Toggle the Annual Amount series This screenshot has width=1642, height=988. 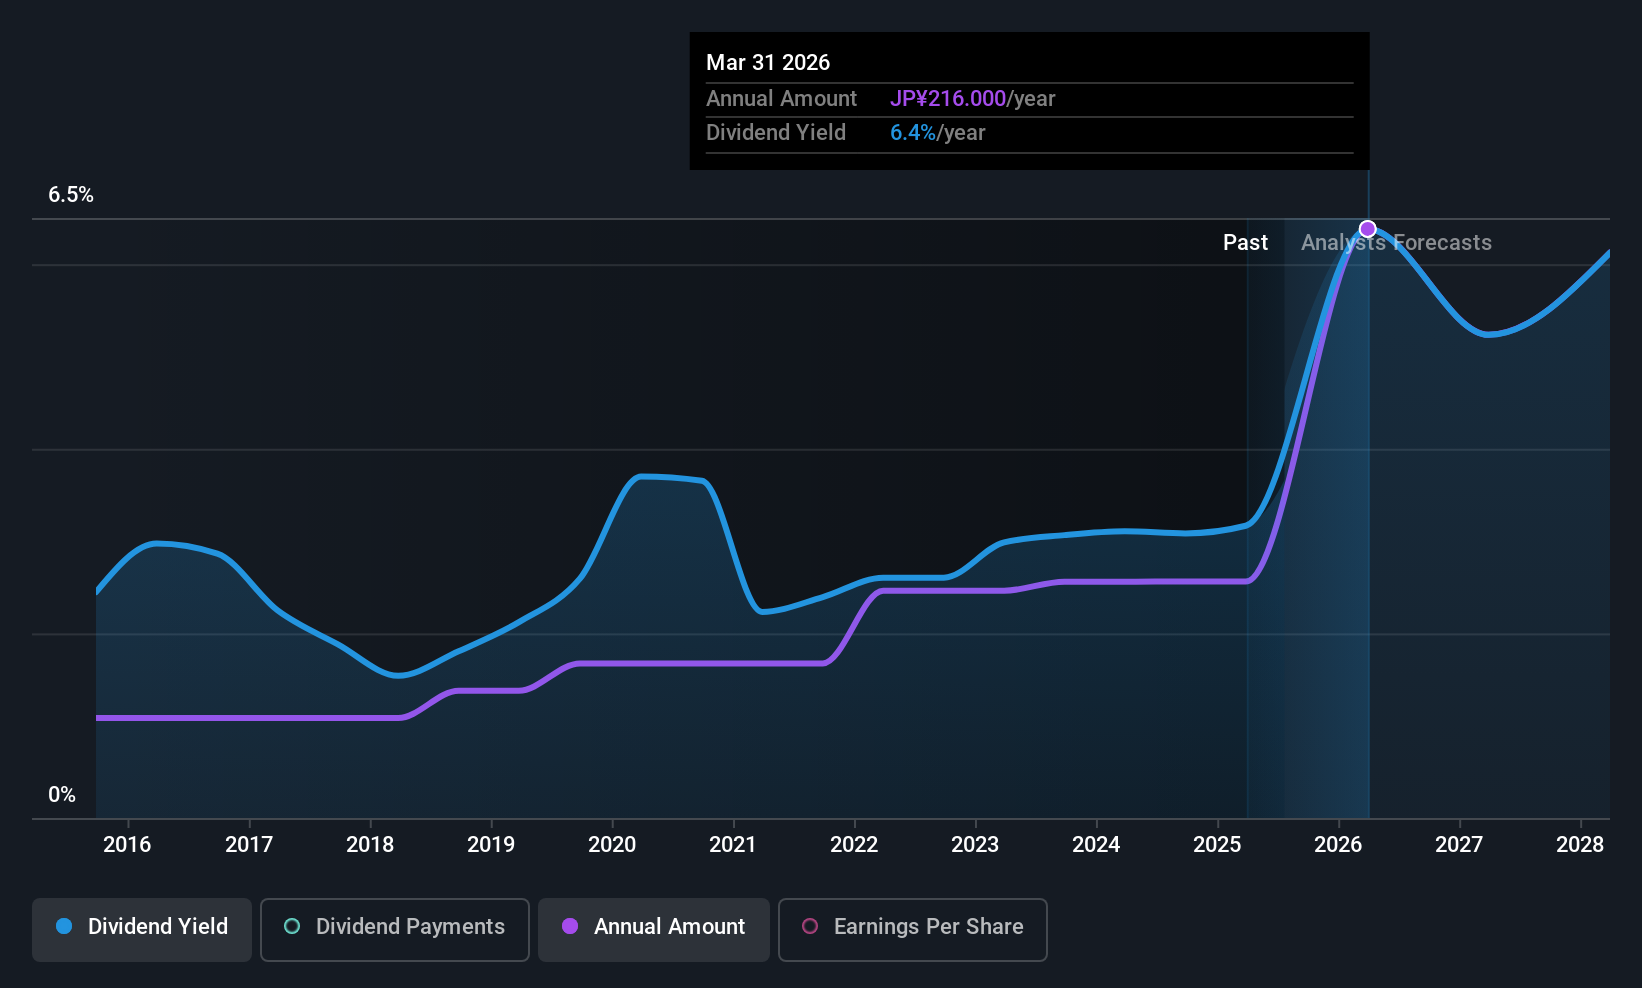pos(653,929)
